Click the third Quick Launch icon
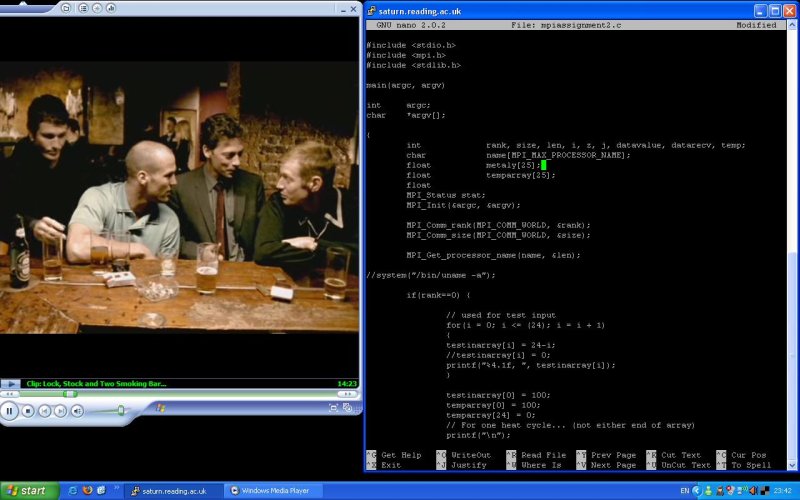This screenshot has width=800, height=500. (101, 490)
